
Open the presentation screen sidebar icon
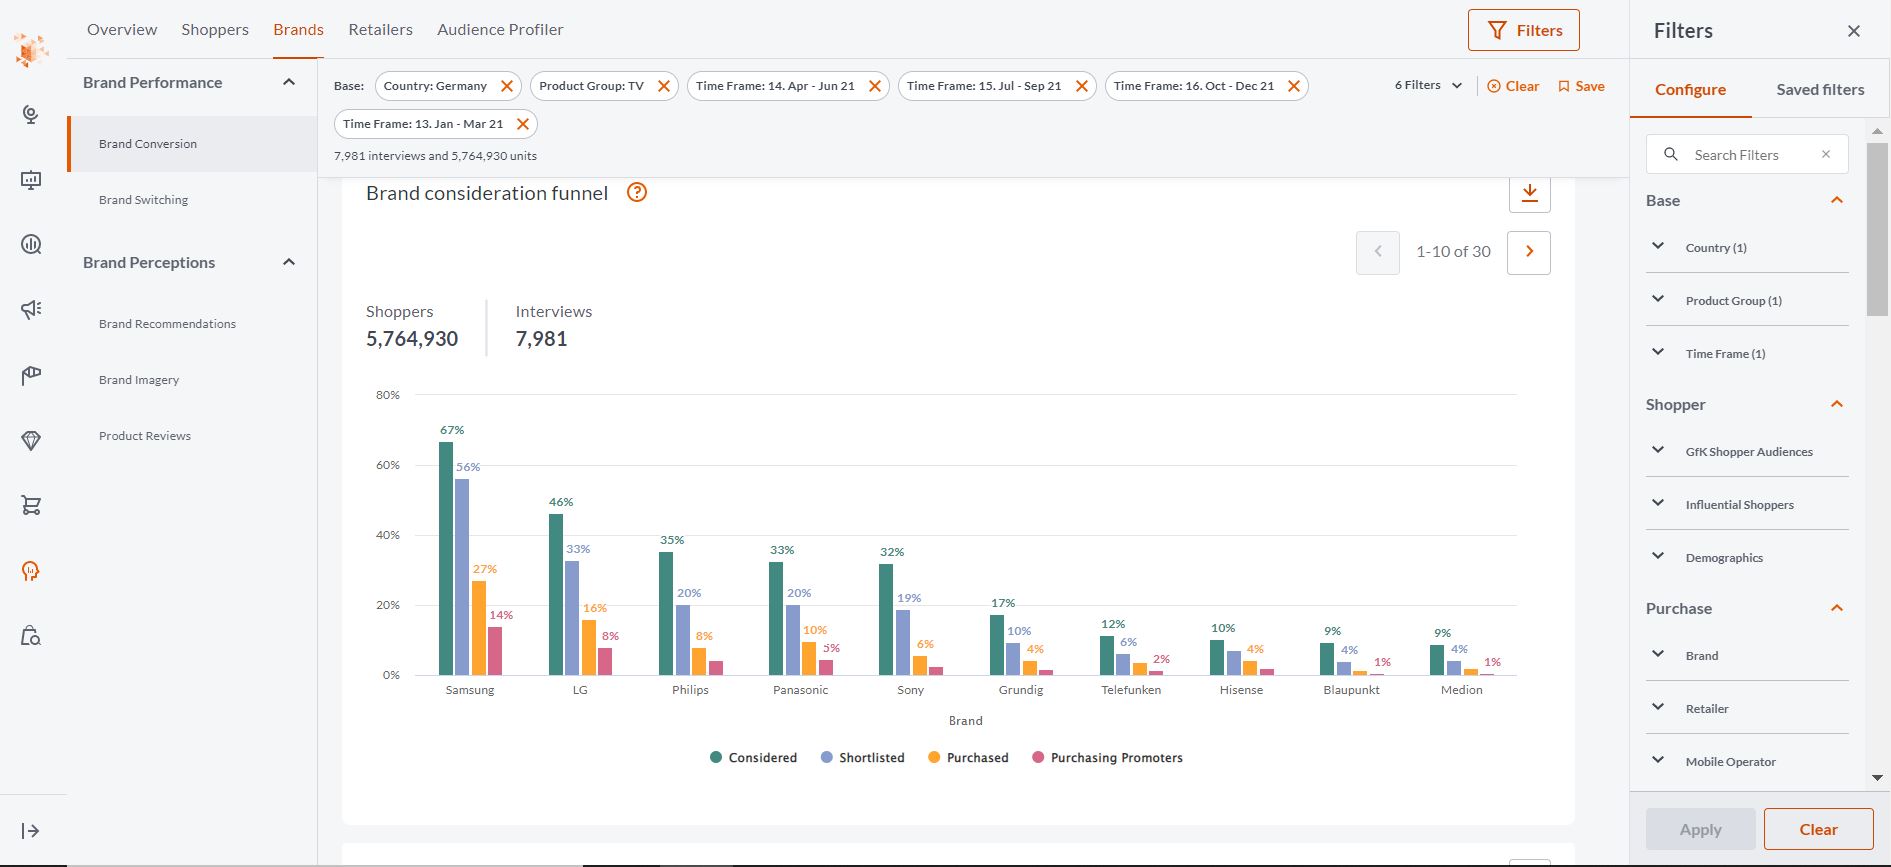31,180
